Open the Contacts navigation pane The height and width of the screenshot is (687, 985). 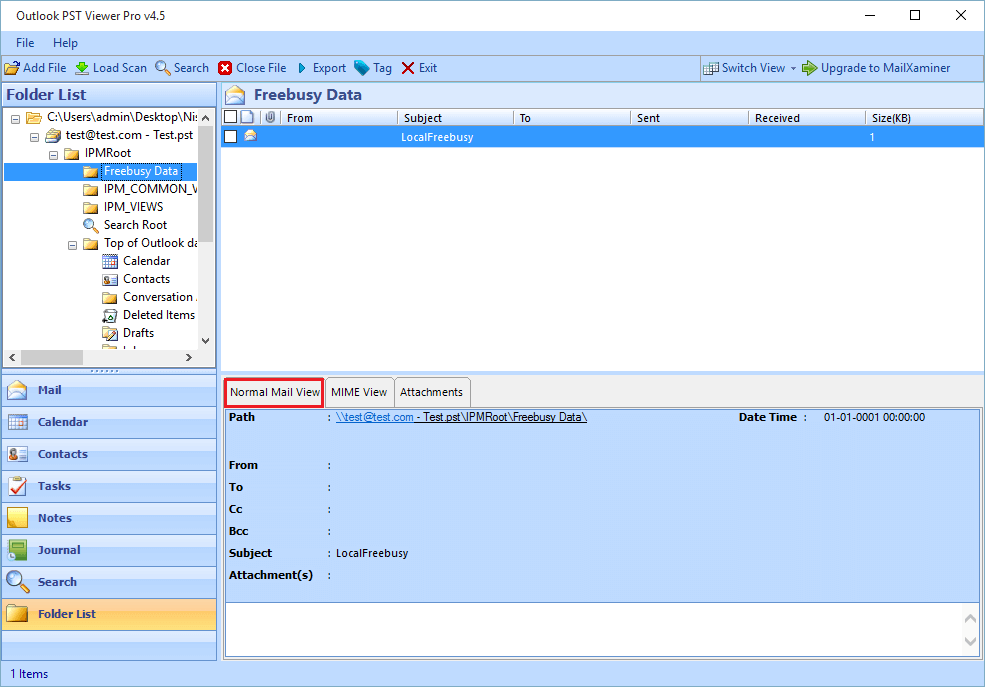(109, 454)
